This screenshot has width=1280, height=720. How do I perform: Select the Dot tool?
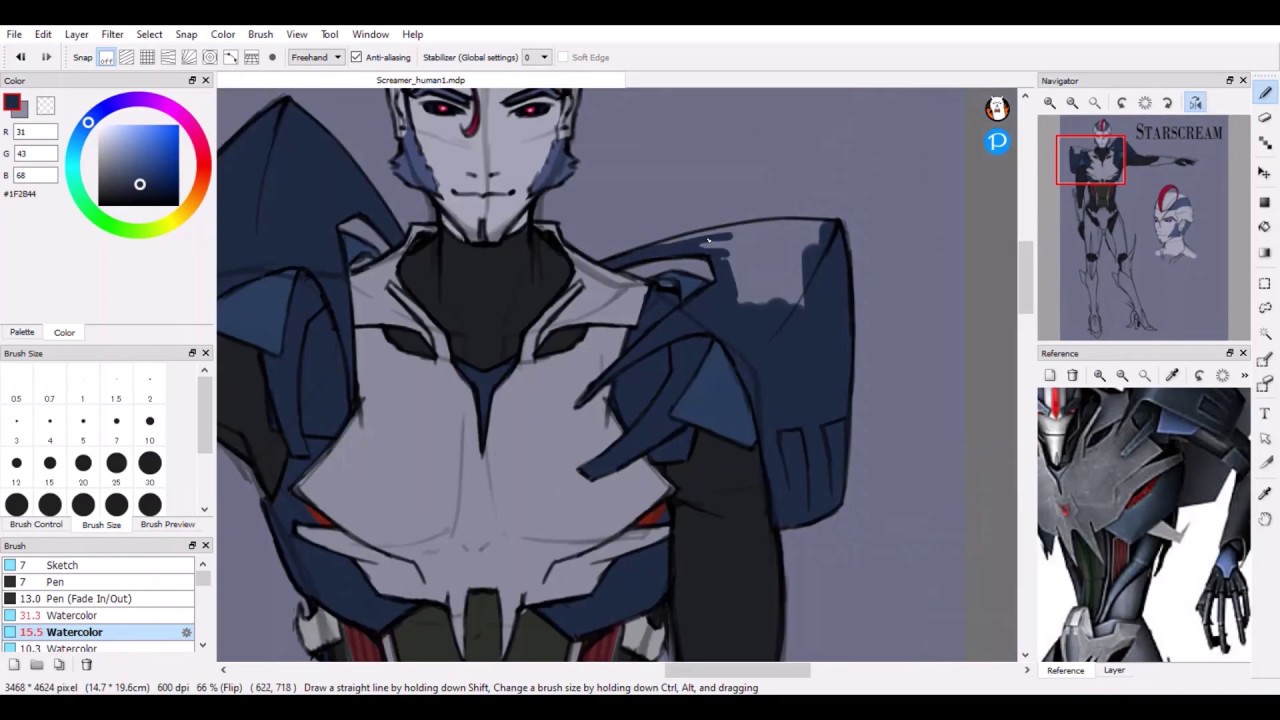[1265, 143]
